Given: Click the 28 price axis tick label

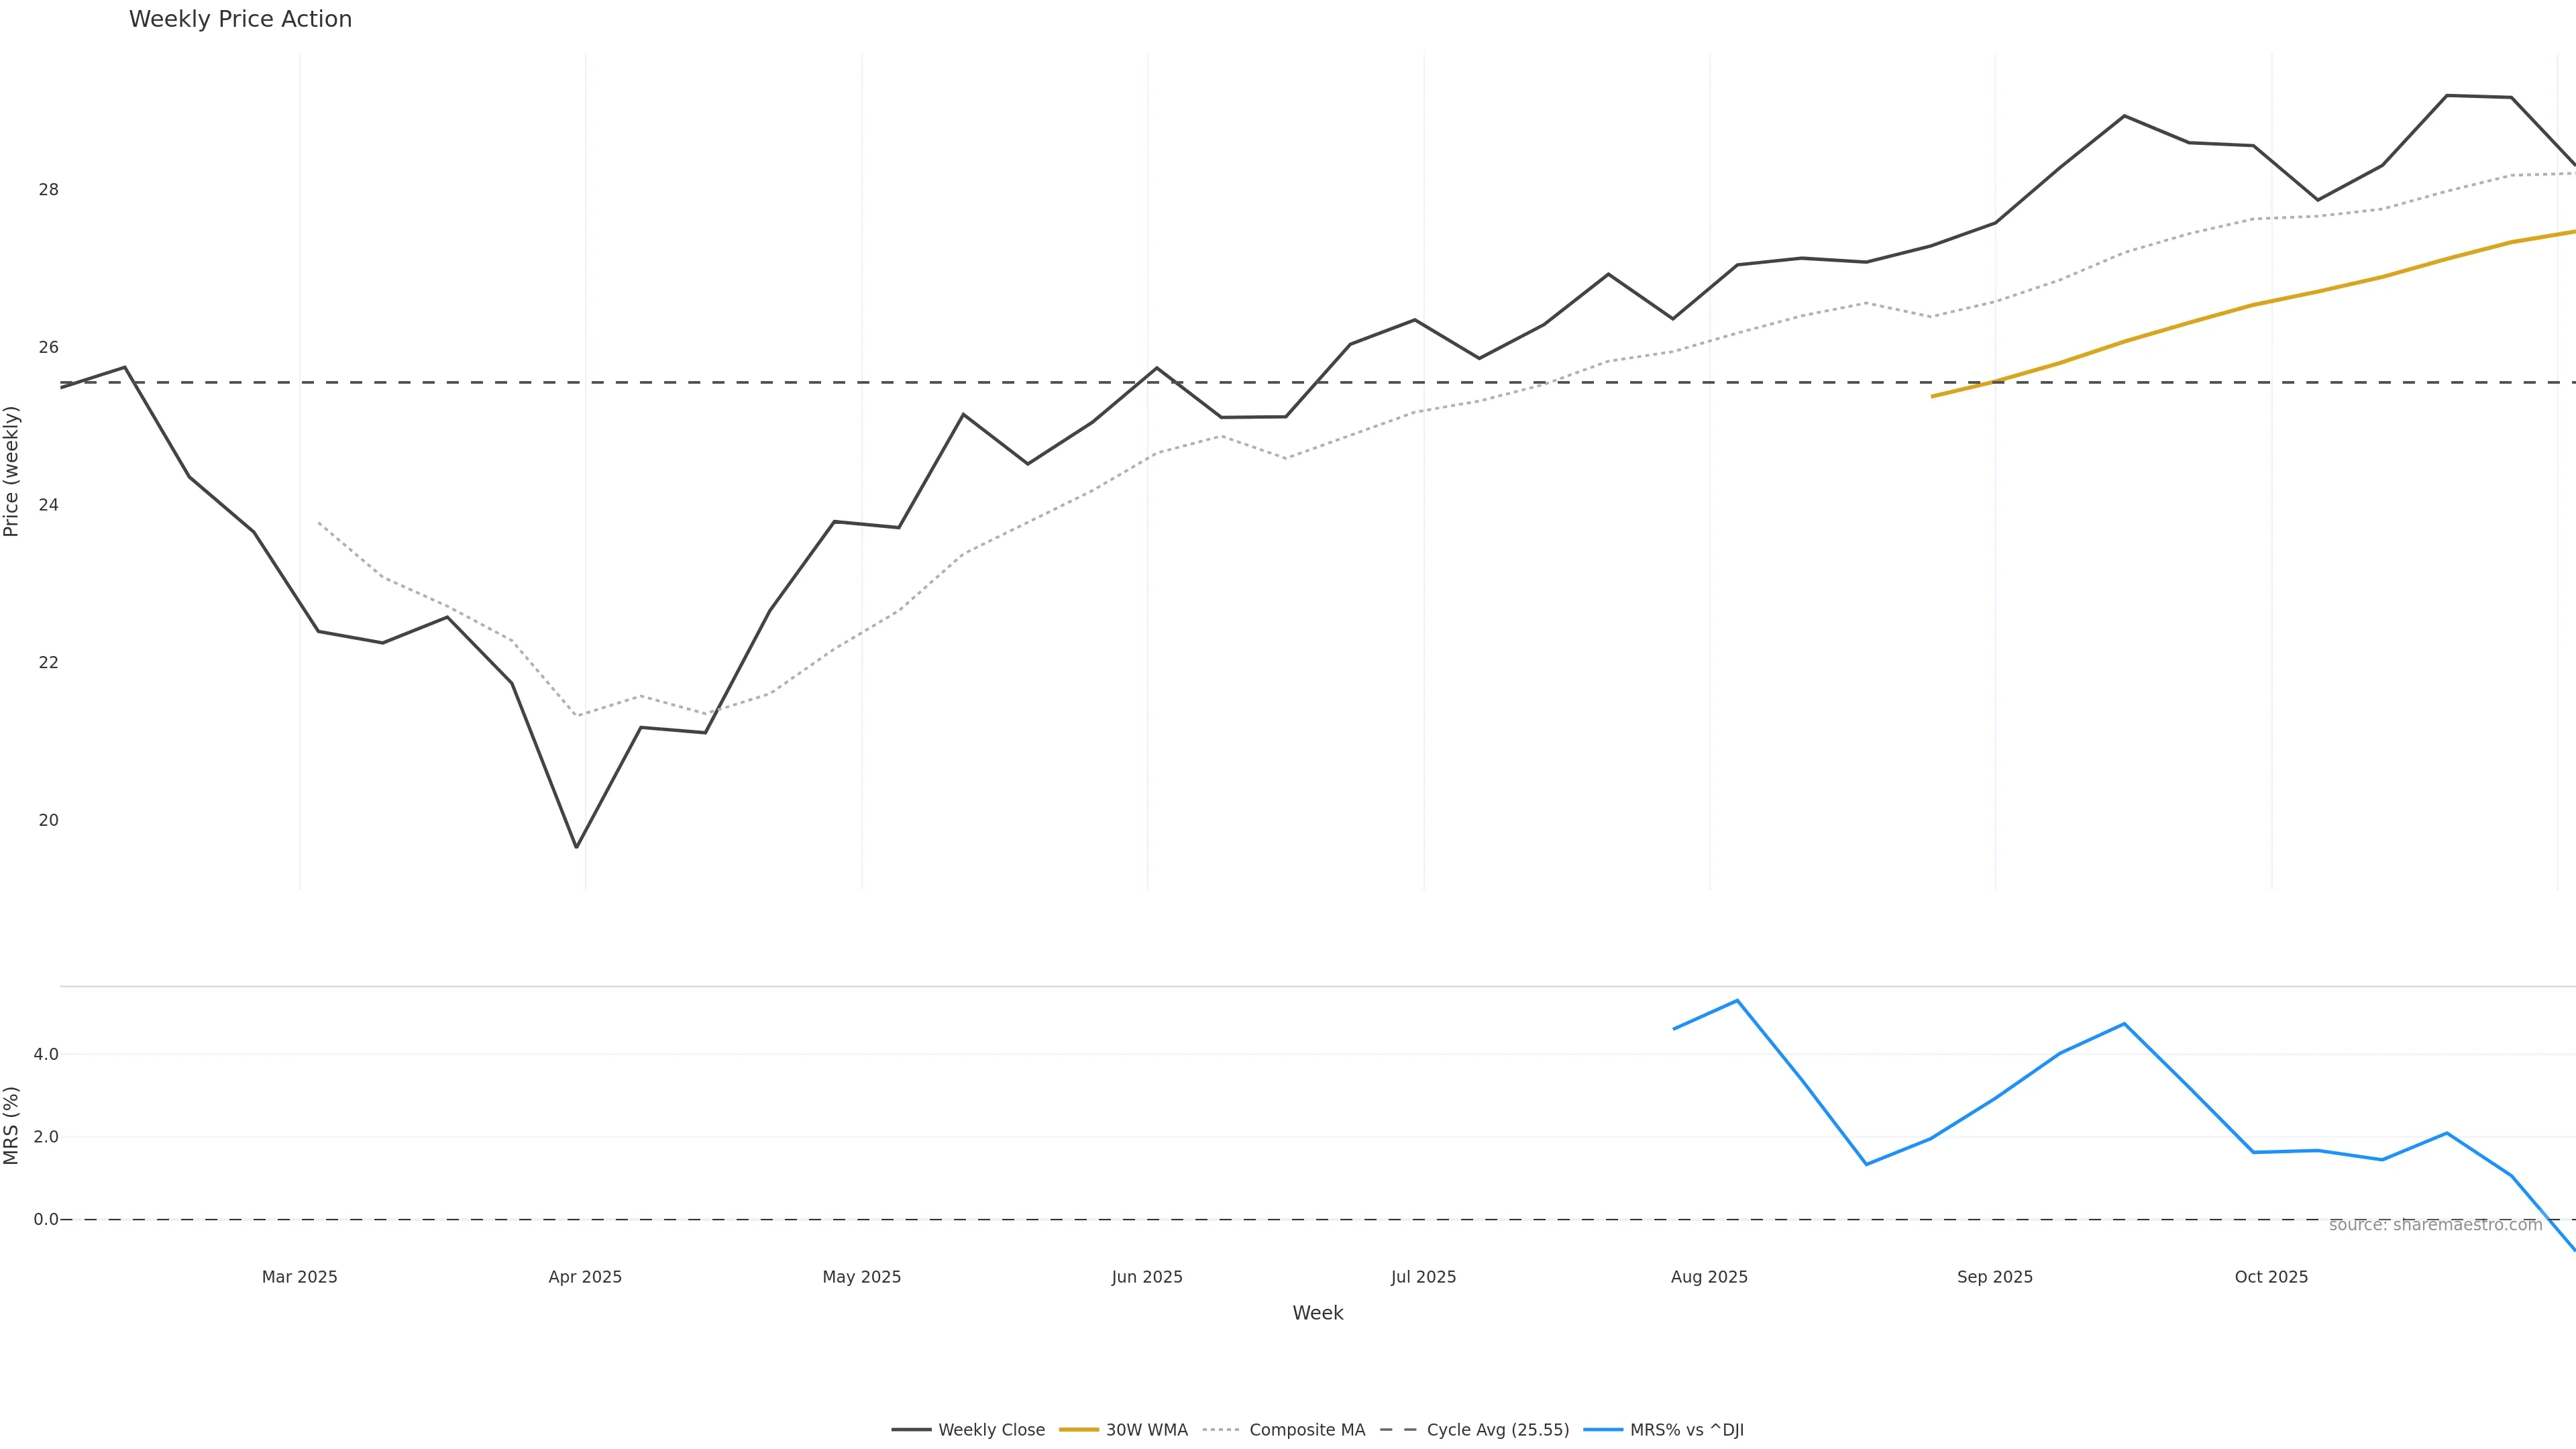Looking at the screenshot, I should (48, 190).
